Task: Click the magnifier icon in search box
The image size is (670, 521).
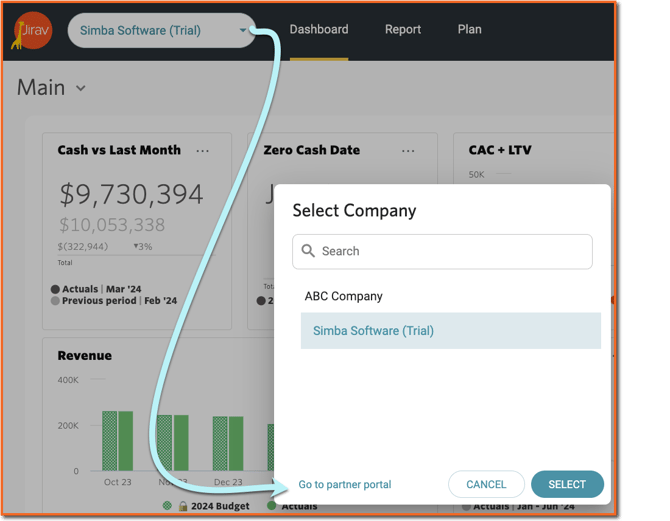Action: tap(308, 251)
